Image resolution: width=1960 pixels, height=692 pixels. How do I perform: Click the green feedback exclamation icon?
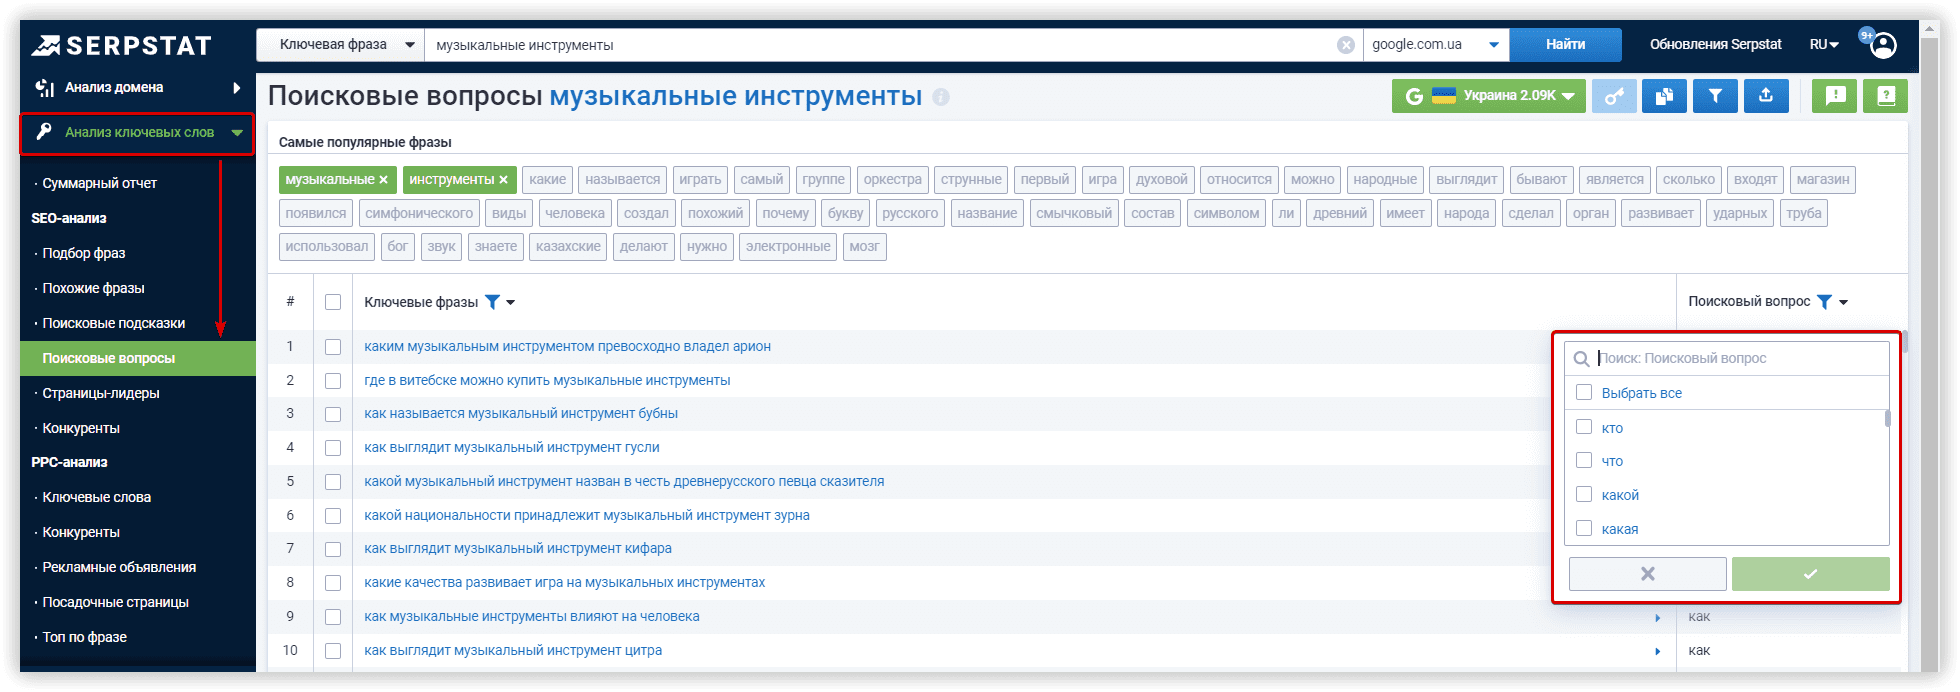1835,96
